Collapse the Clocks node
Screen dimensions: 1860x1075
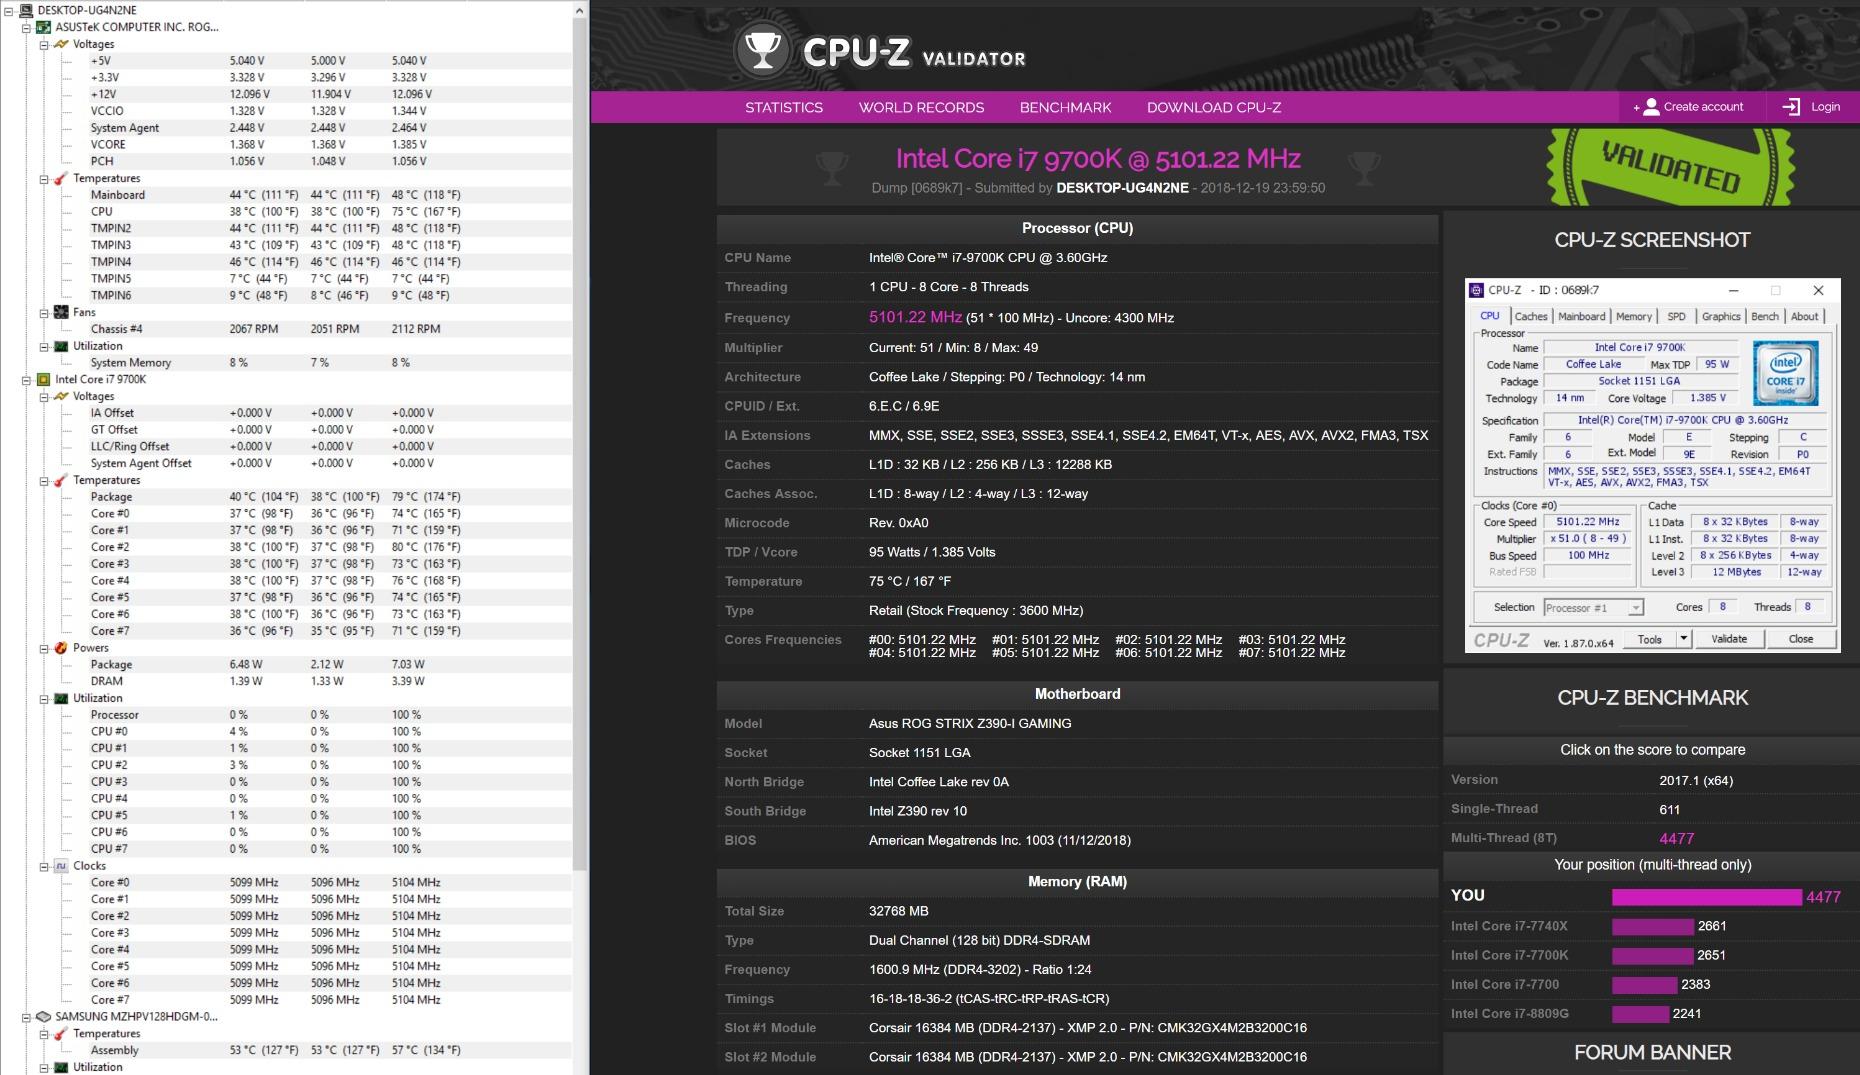pyautogui.click(x=43, y=866)
